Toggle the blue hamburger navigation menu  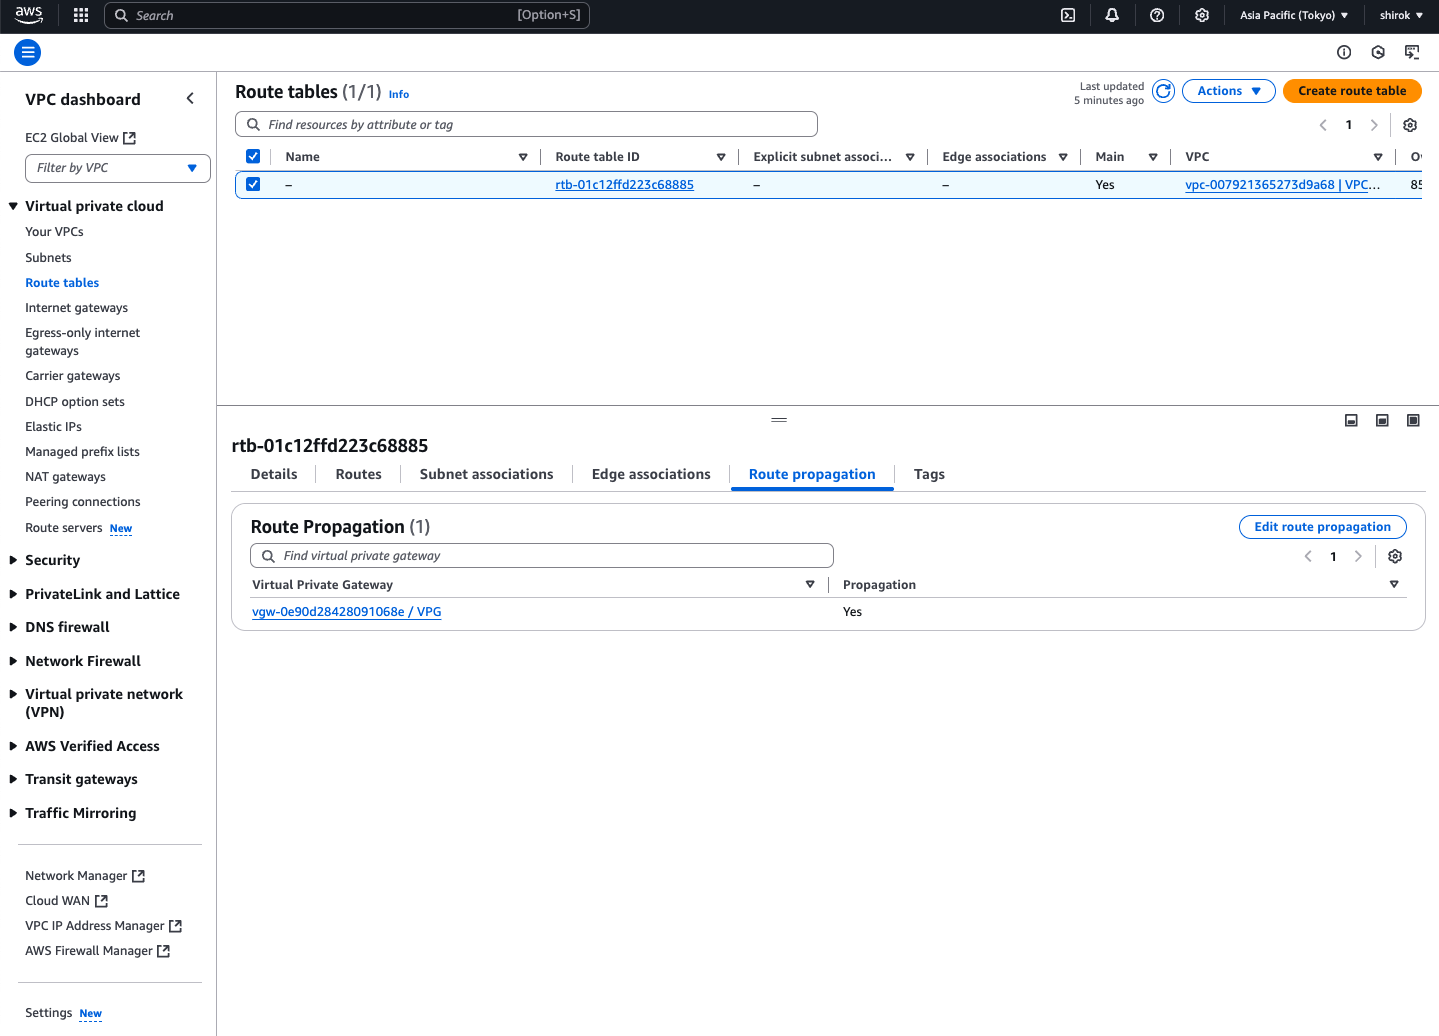point(28,52)
